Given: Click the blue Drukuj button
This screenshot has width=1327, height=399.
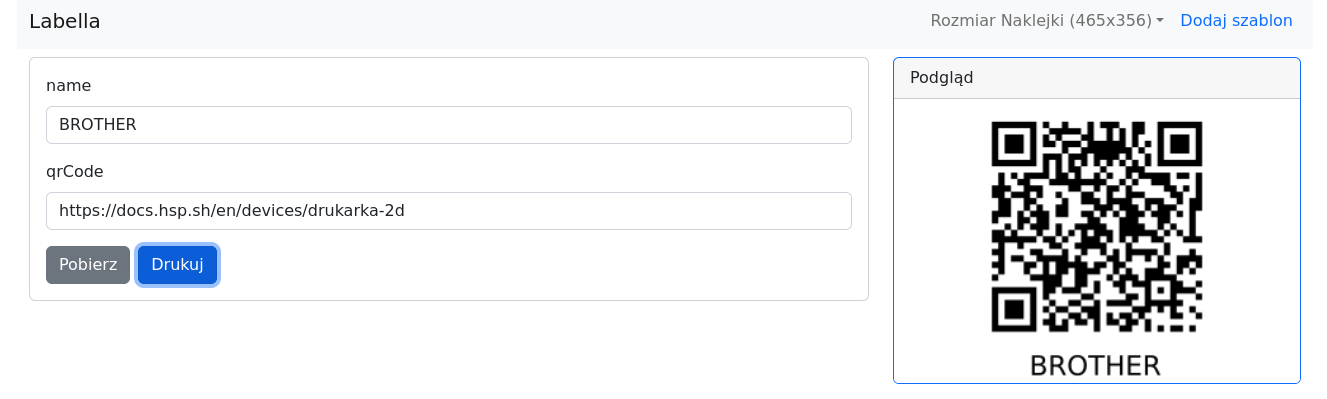Looking at the screenshot, I should coord(177,265).
